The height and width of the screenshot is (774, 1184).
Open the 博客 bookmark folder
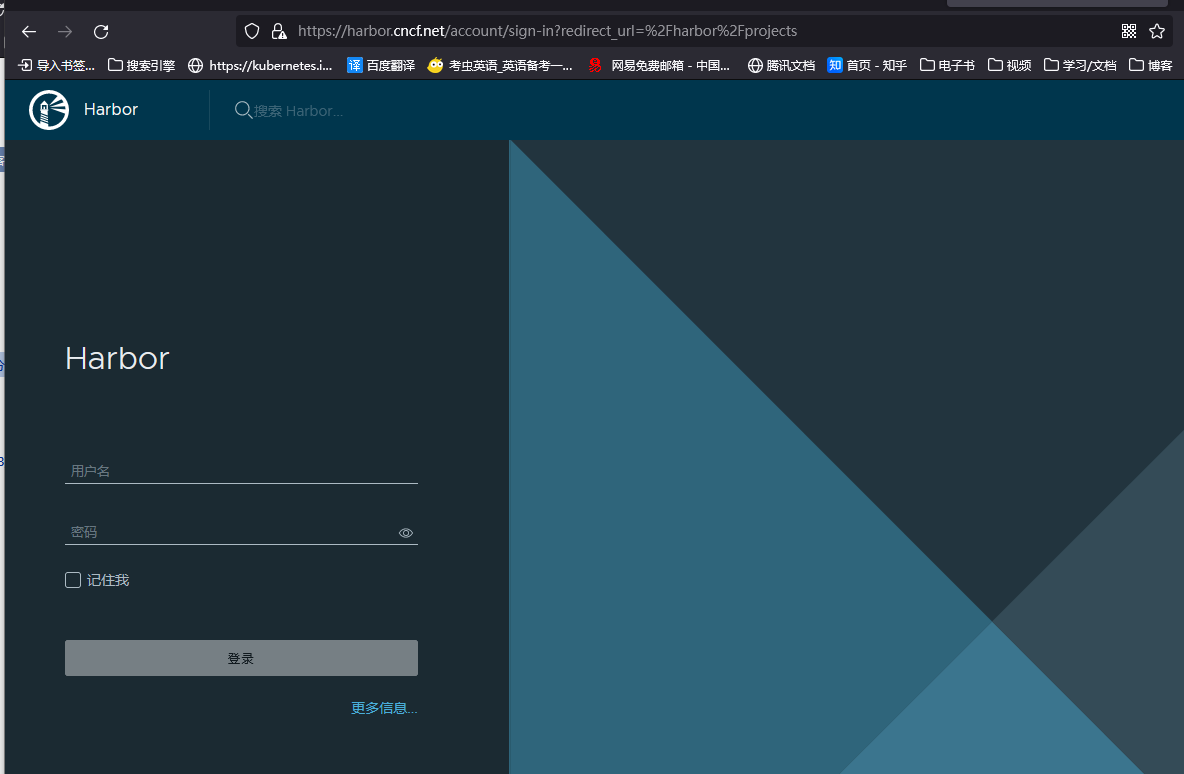click(x=1151, y=66)
